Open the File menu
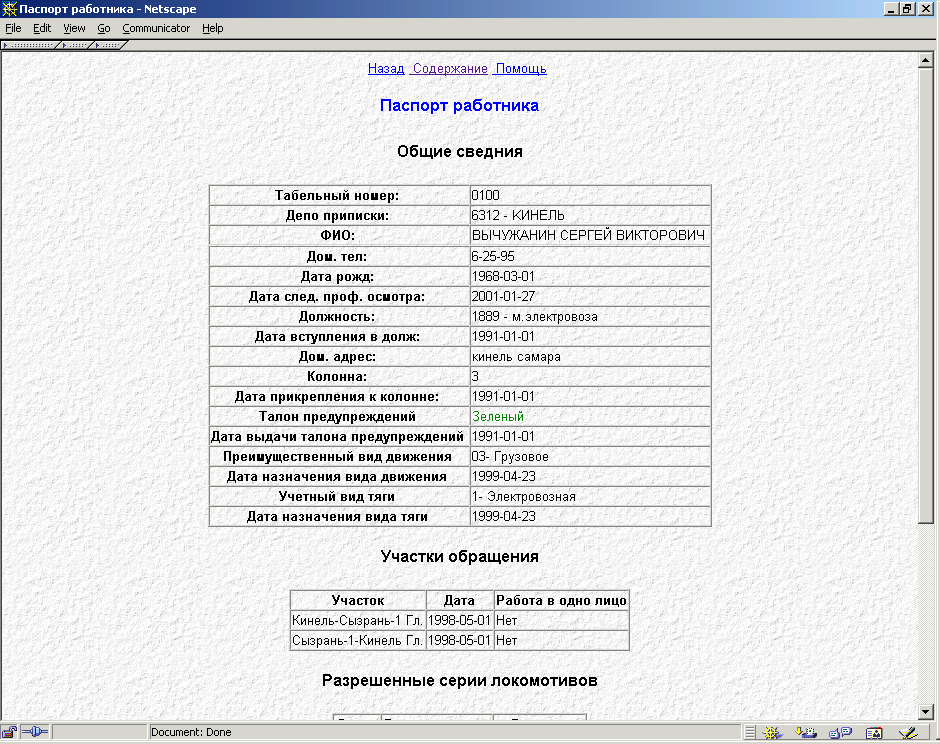 (x=13, y=28)
